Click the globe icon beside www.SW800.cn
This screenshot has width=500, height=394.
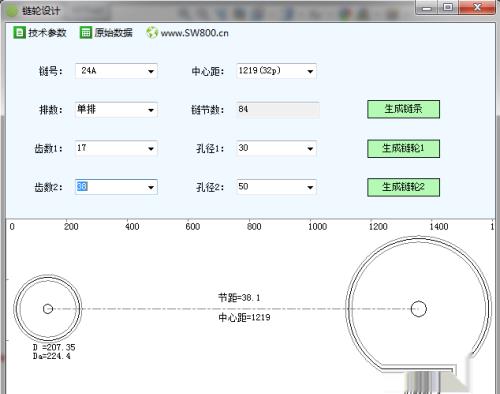pos(152,33)
